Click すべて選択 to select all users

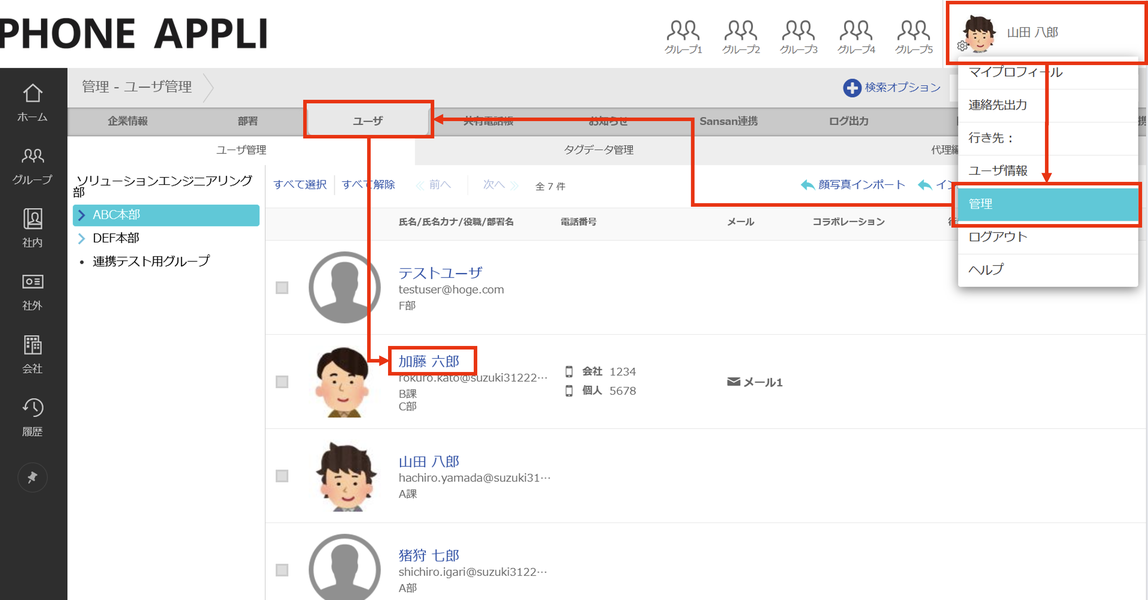(x=300, y=185)
